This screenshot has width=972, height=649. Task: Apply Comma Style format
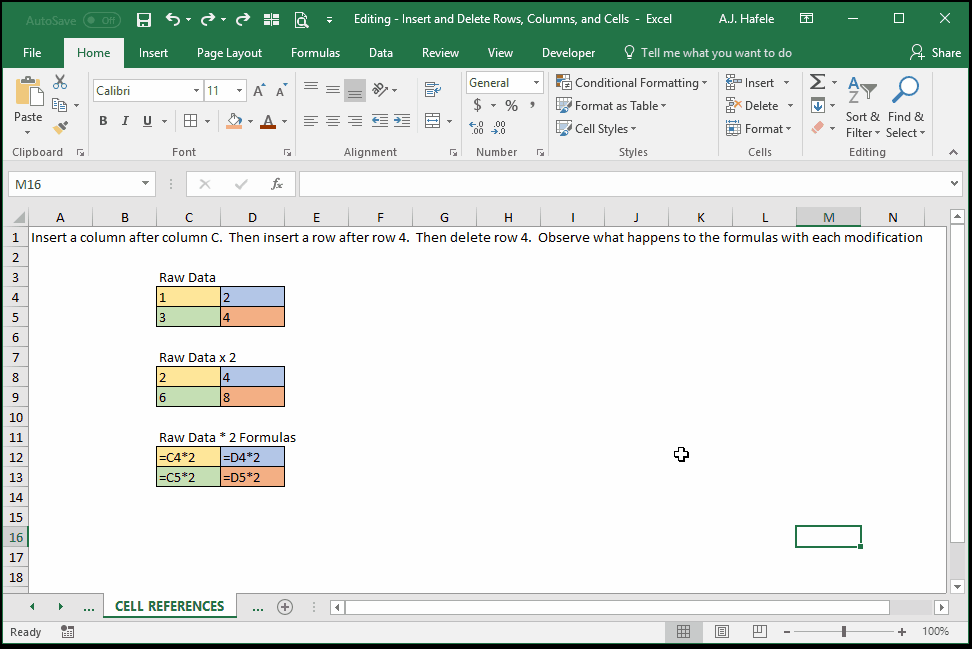coord(532,105)
